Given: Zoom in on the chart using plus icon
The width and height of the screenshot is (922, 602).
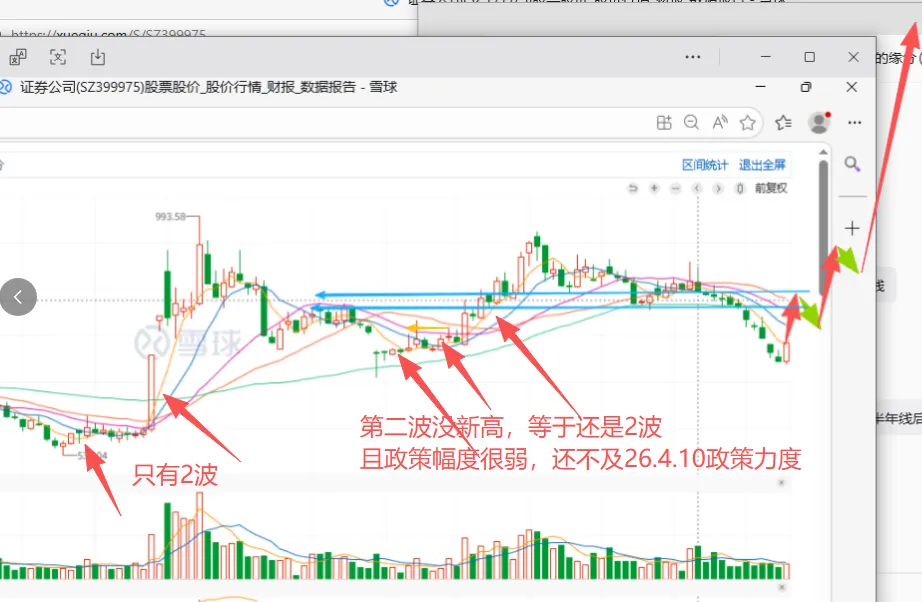Looking at the screenshot, I should point(654,188).
